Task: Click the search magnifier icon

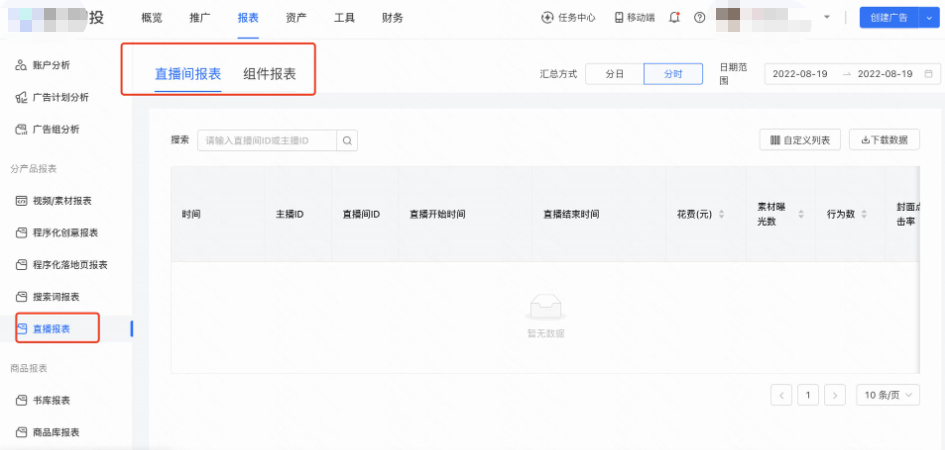Action: tap(347, 140)
